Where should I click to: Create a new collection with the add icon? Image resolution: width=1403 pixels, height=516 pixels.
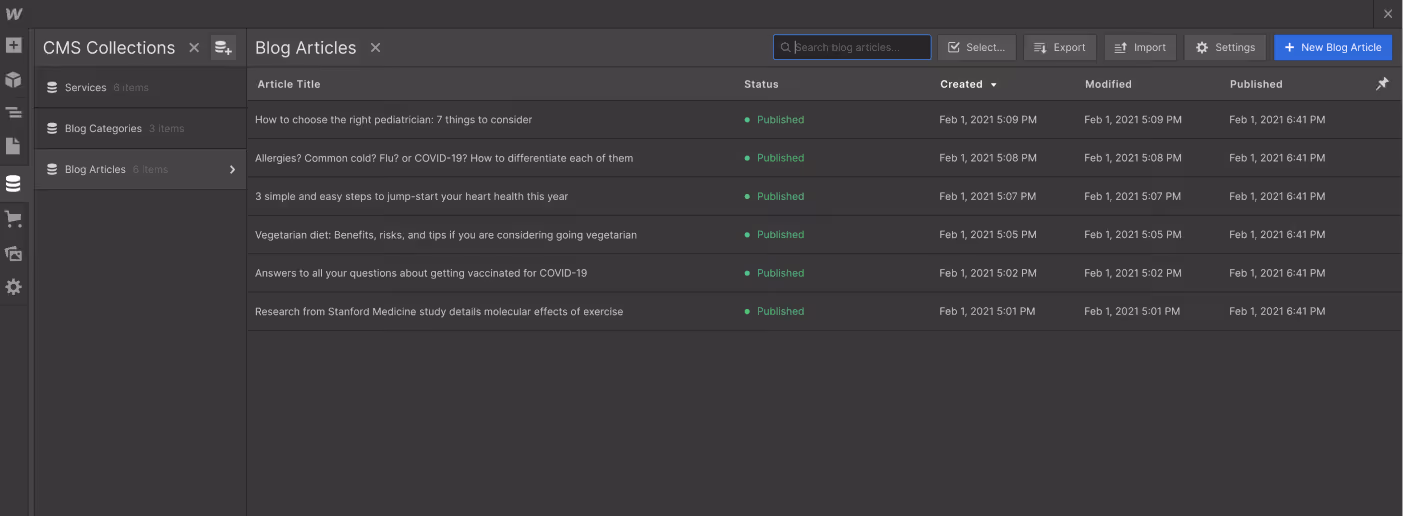point(223,47)
